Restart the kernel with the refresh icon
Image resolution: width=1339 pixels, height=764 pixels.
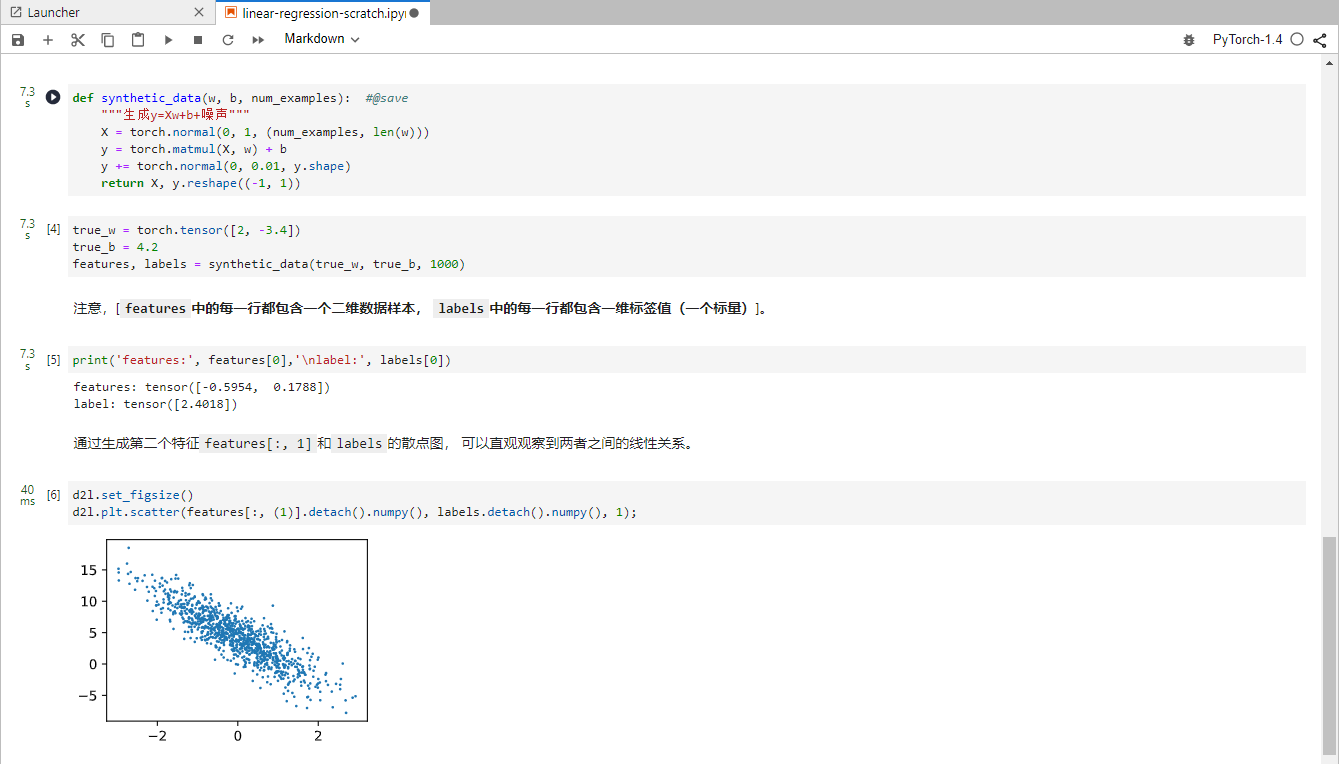(x=227, y=39)
